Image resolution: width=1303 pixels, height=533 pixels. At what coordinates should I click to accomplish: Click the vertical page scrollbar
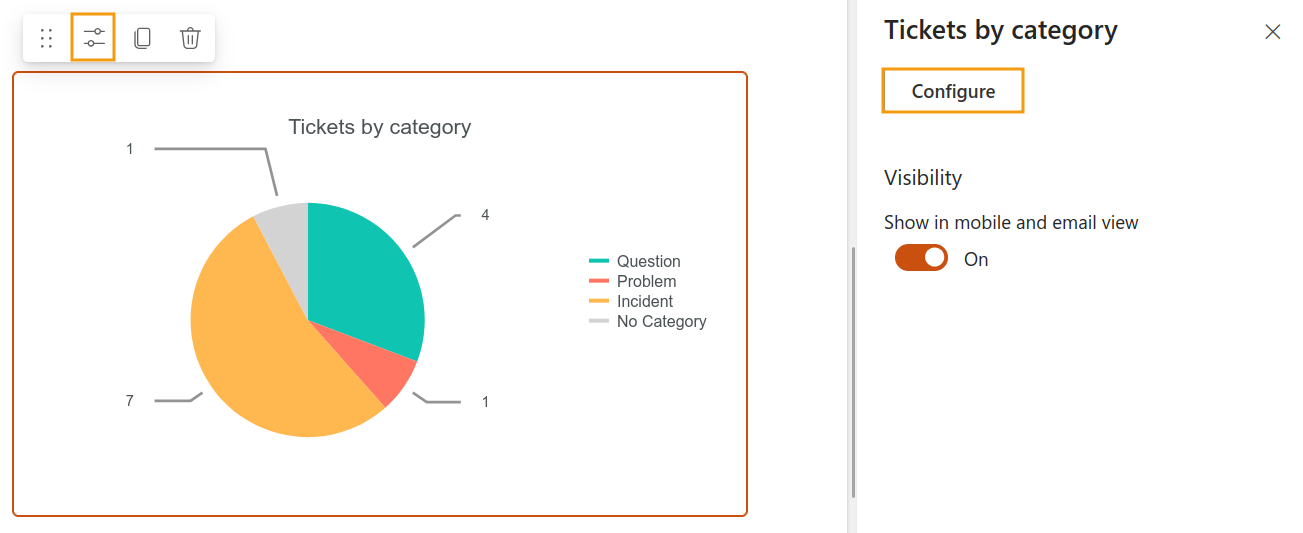[853, 372]
